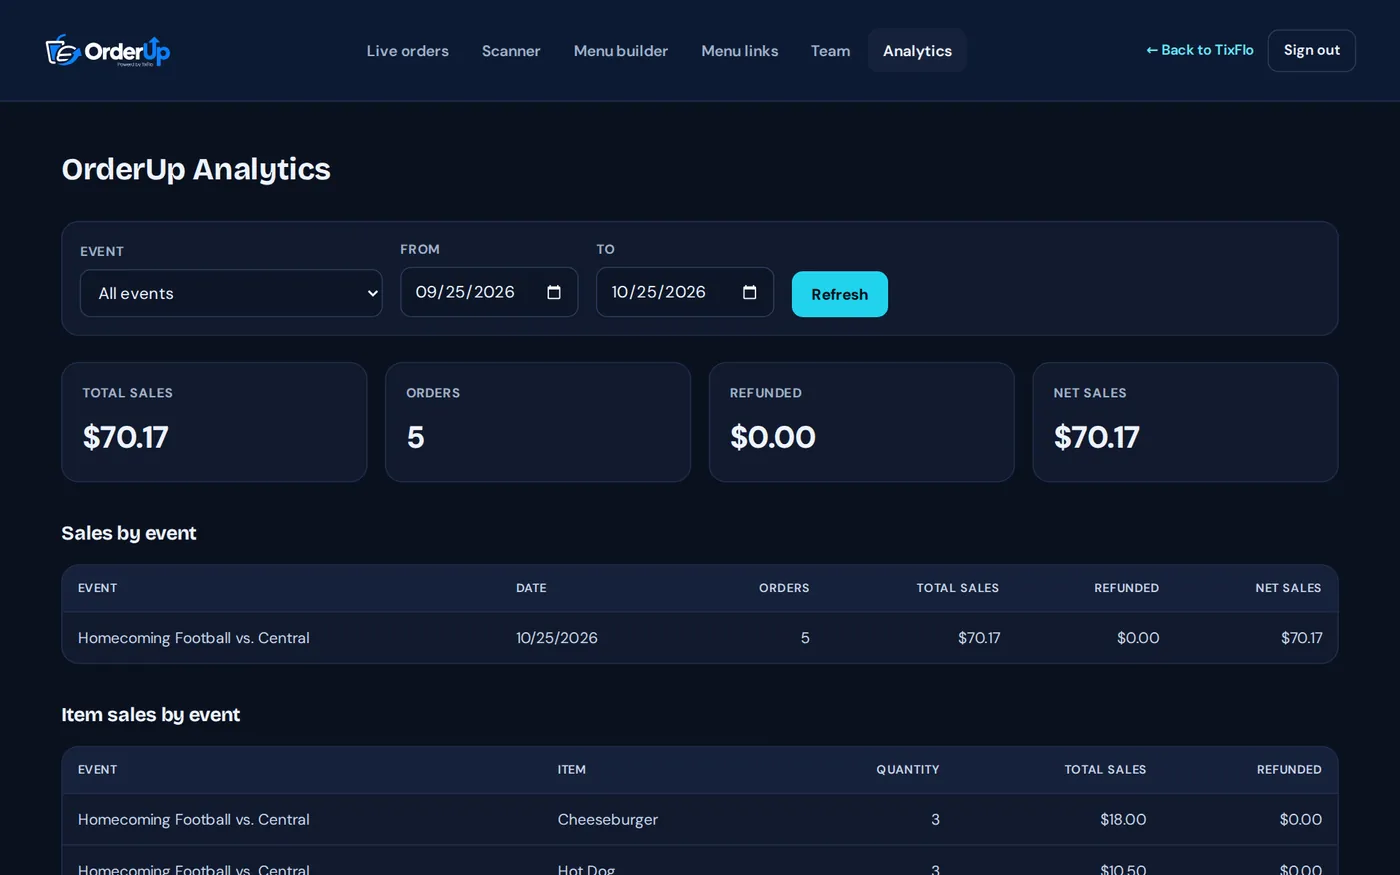Click the $18.00 total sales cell
The width and height of the screenshot is (1400, 875).
point(1123,819)
